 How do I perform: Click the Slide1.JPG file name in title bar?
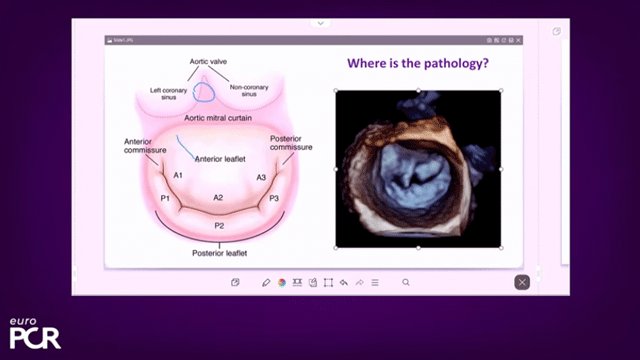tap(123, 40)
